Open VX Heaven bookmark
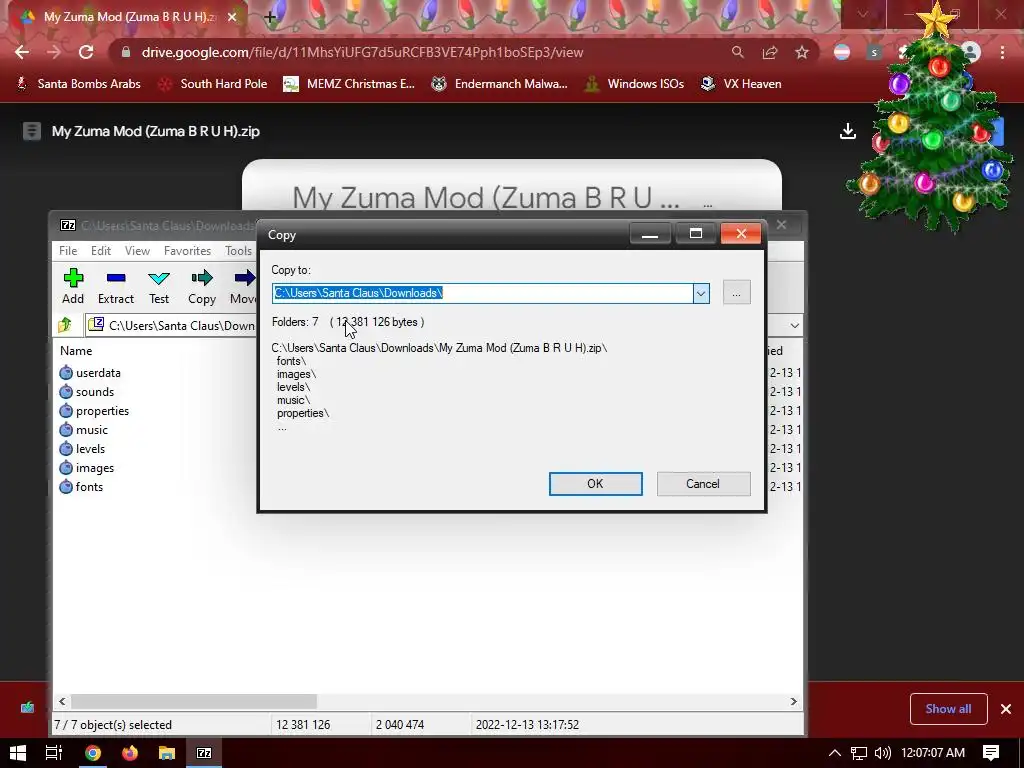 [x=741, y=84]
